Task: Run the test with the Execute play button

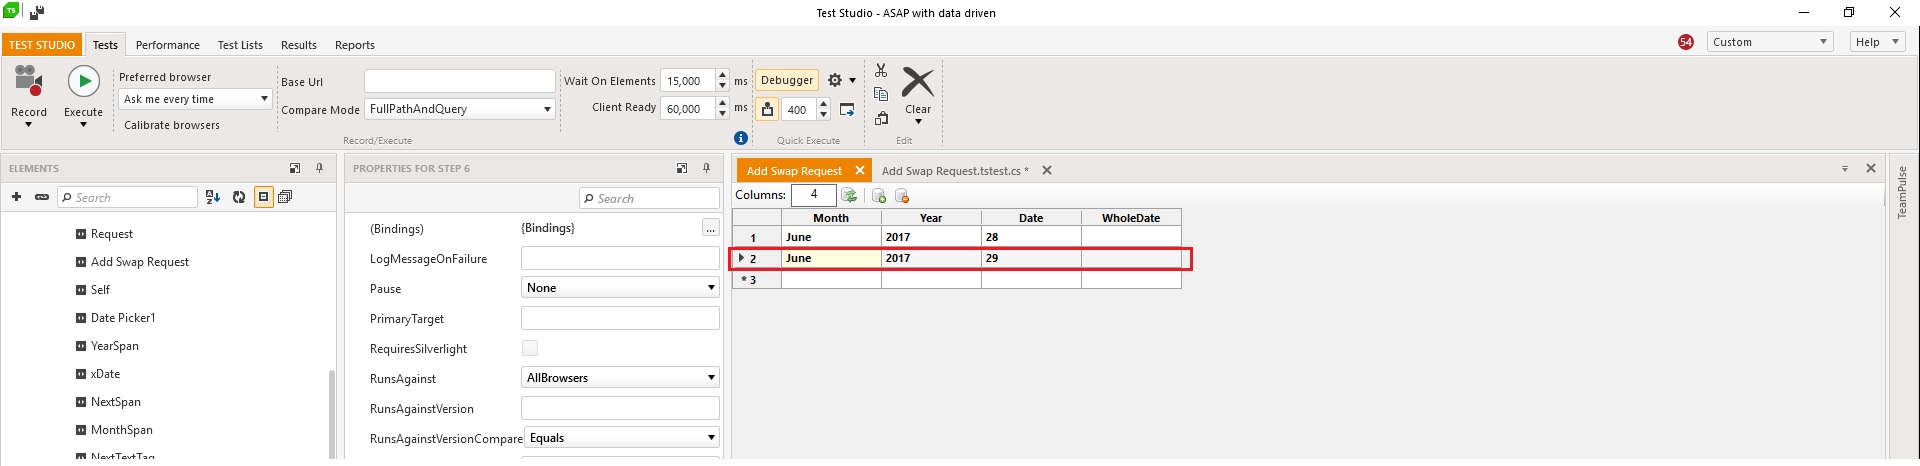Action: click(x=84, y=82)
